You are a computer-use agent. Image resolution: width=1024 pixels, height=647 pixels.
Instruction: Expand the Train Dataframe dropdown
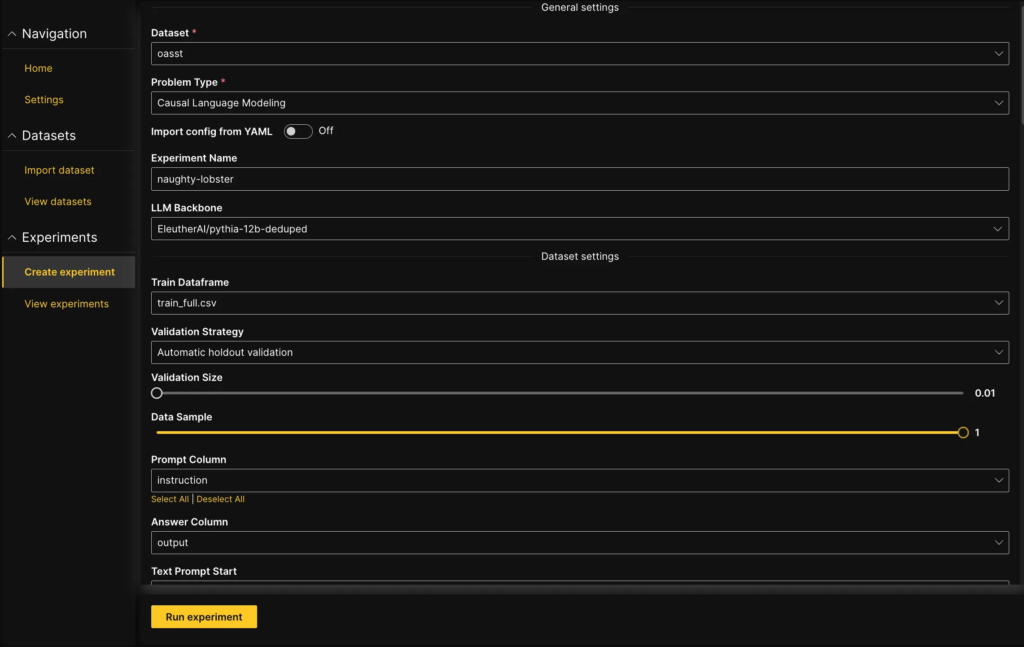579,303
